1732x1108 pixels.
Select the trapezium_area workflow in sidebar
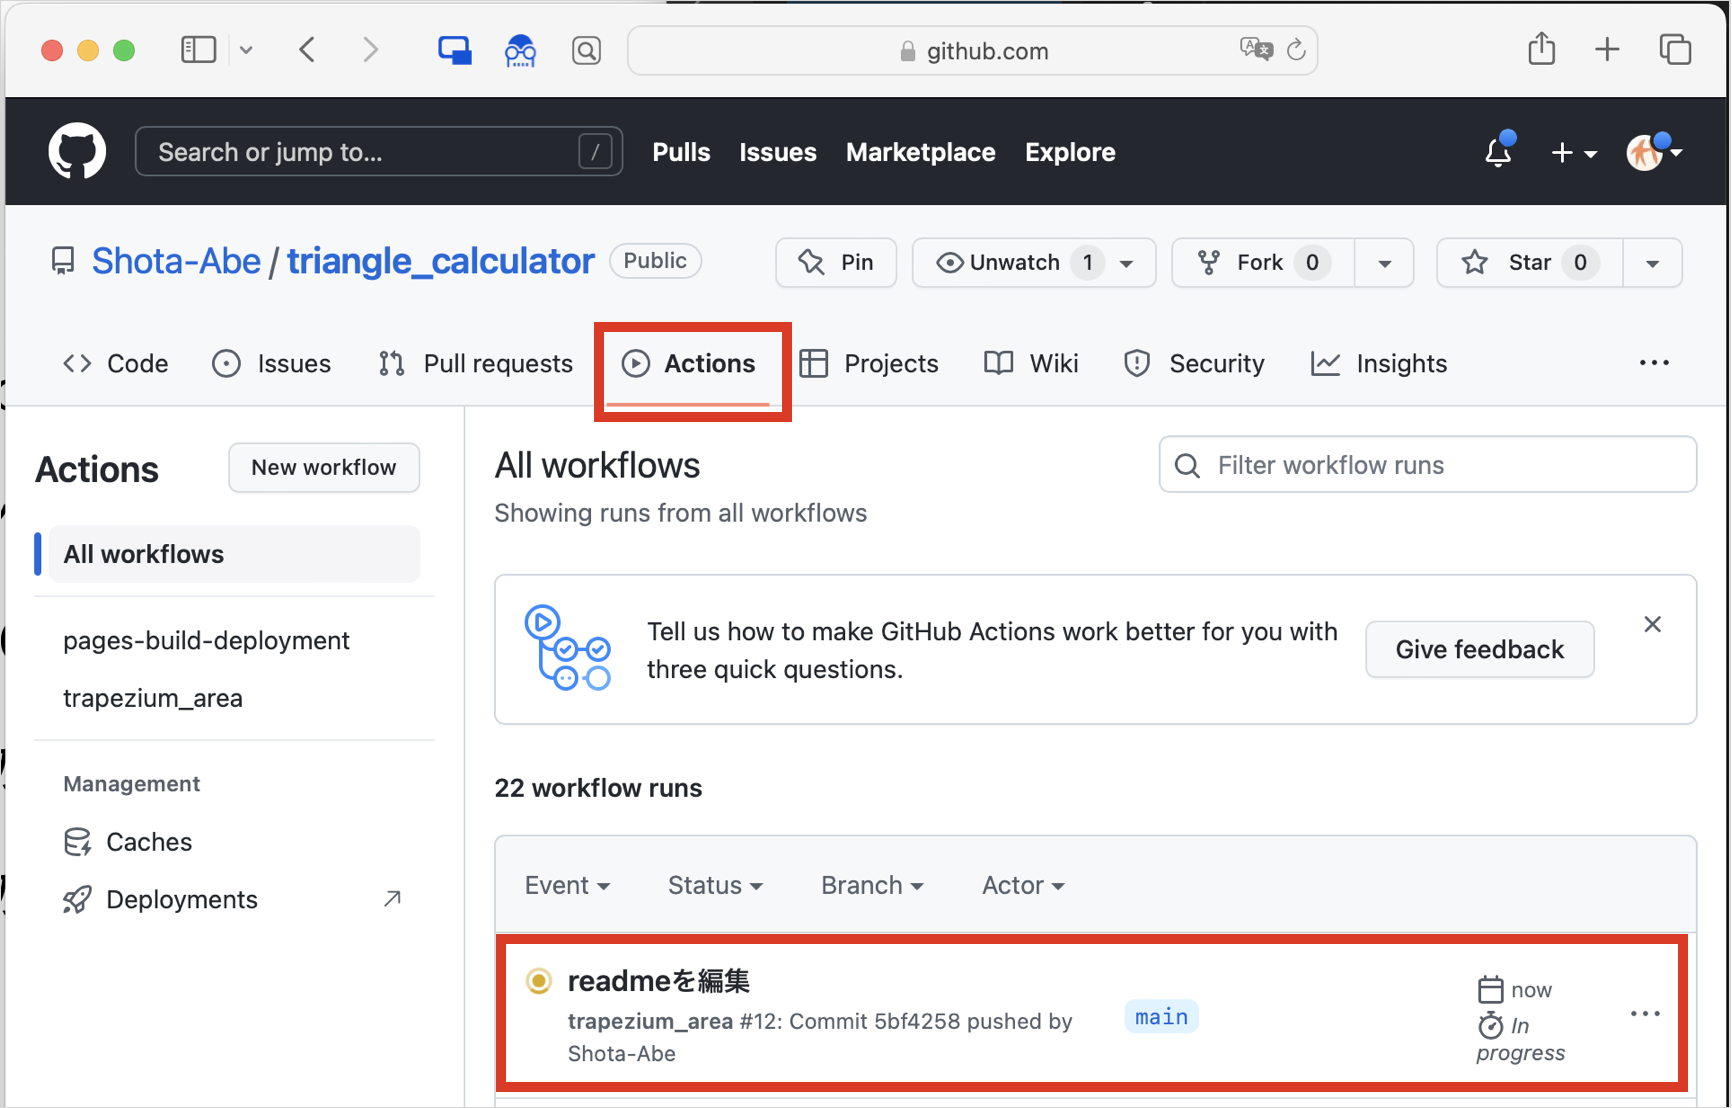point(152,697)
